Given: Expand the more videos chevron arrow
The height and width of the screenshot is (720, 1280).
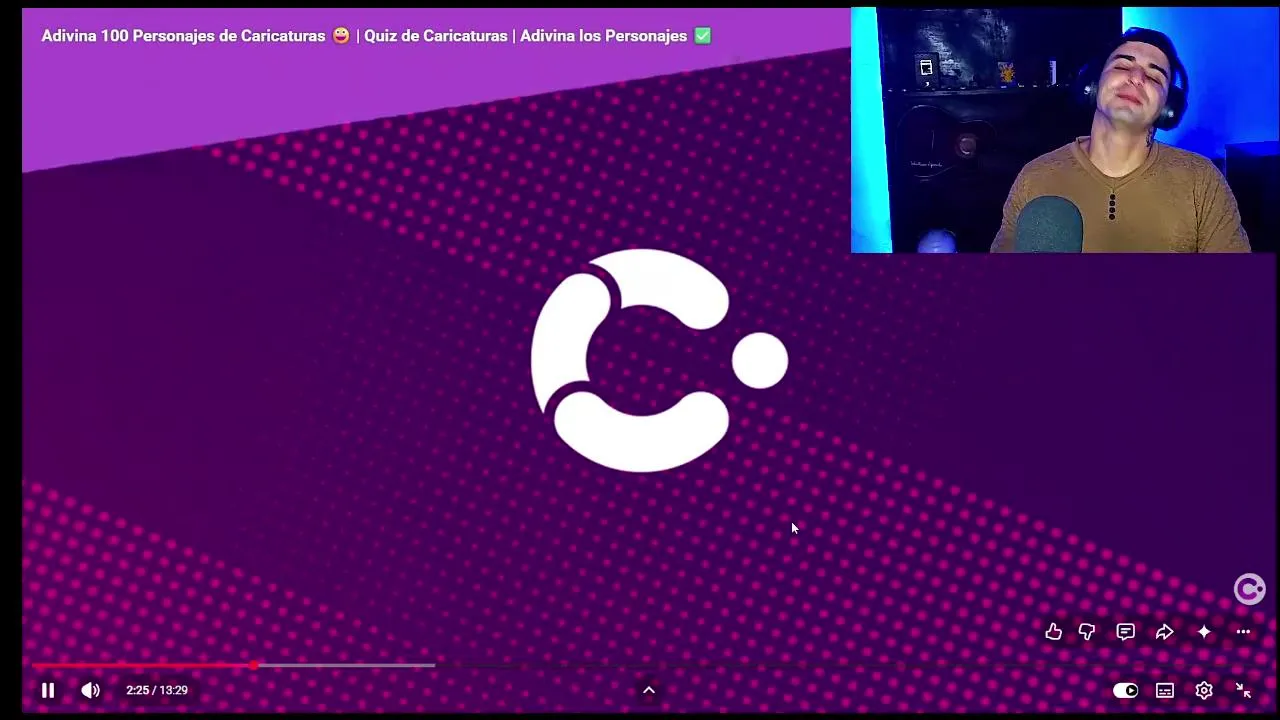Looking at the screenshot, I should point(648,690).
